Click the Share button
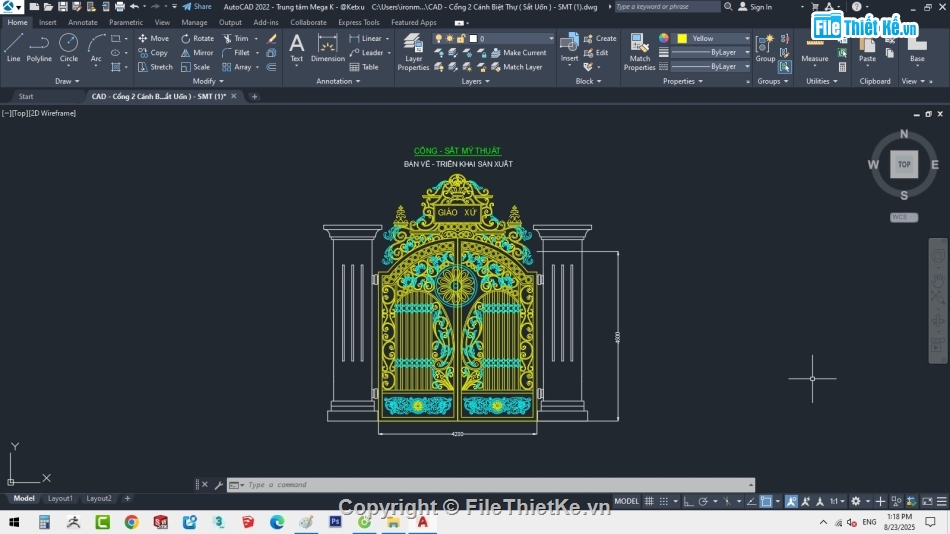The width and height of the screenshot is (950, 534). point(197,7)
